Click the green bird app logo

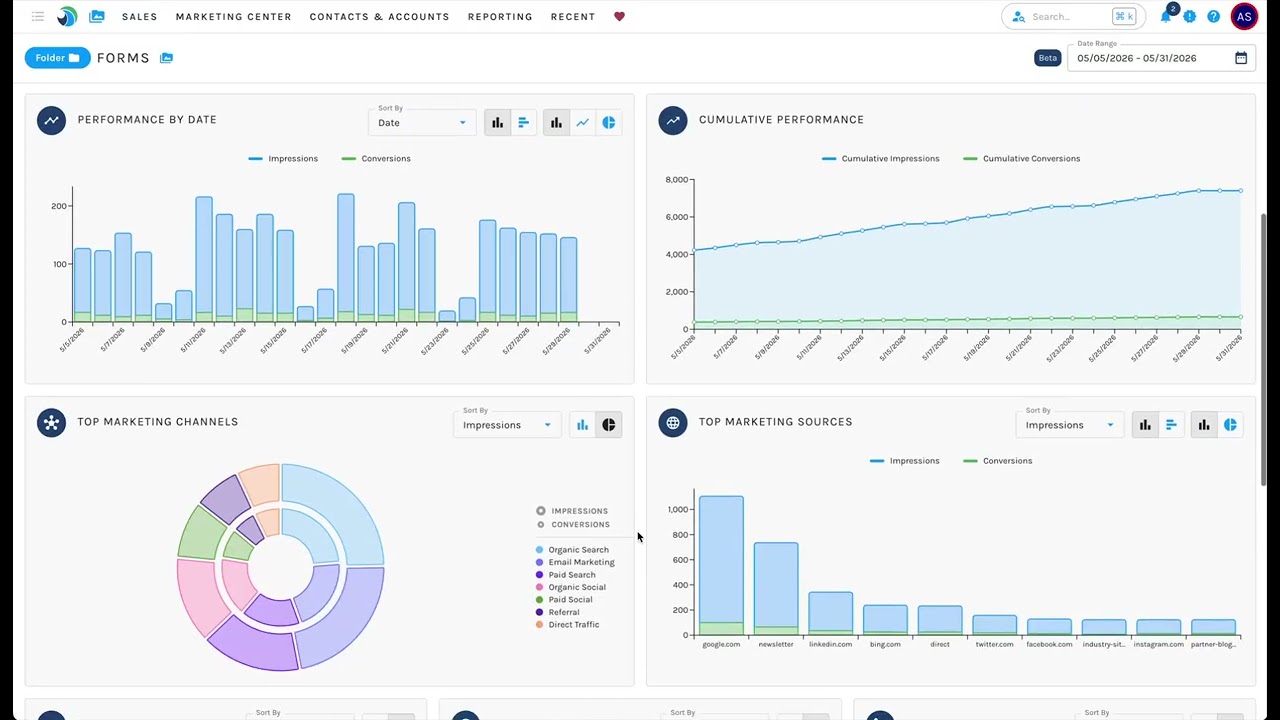point(67,16)
